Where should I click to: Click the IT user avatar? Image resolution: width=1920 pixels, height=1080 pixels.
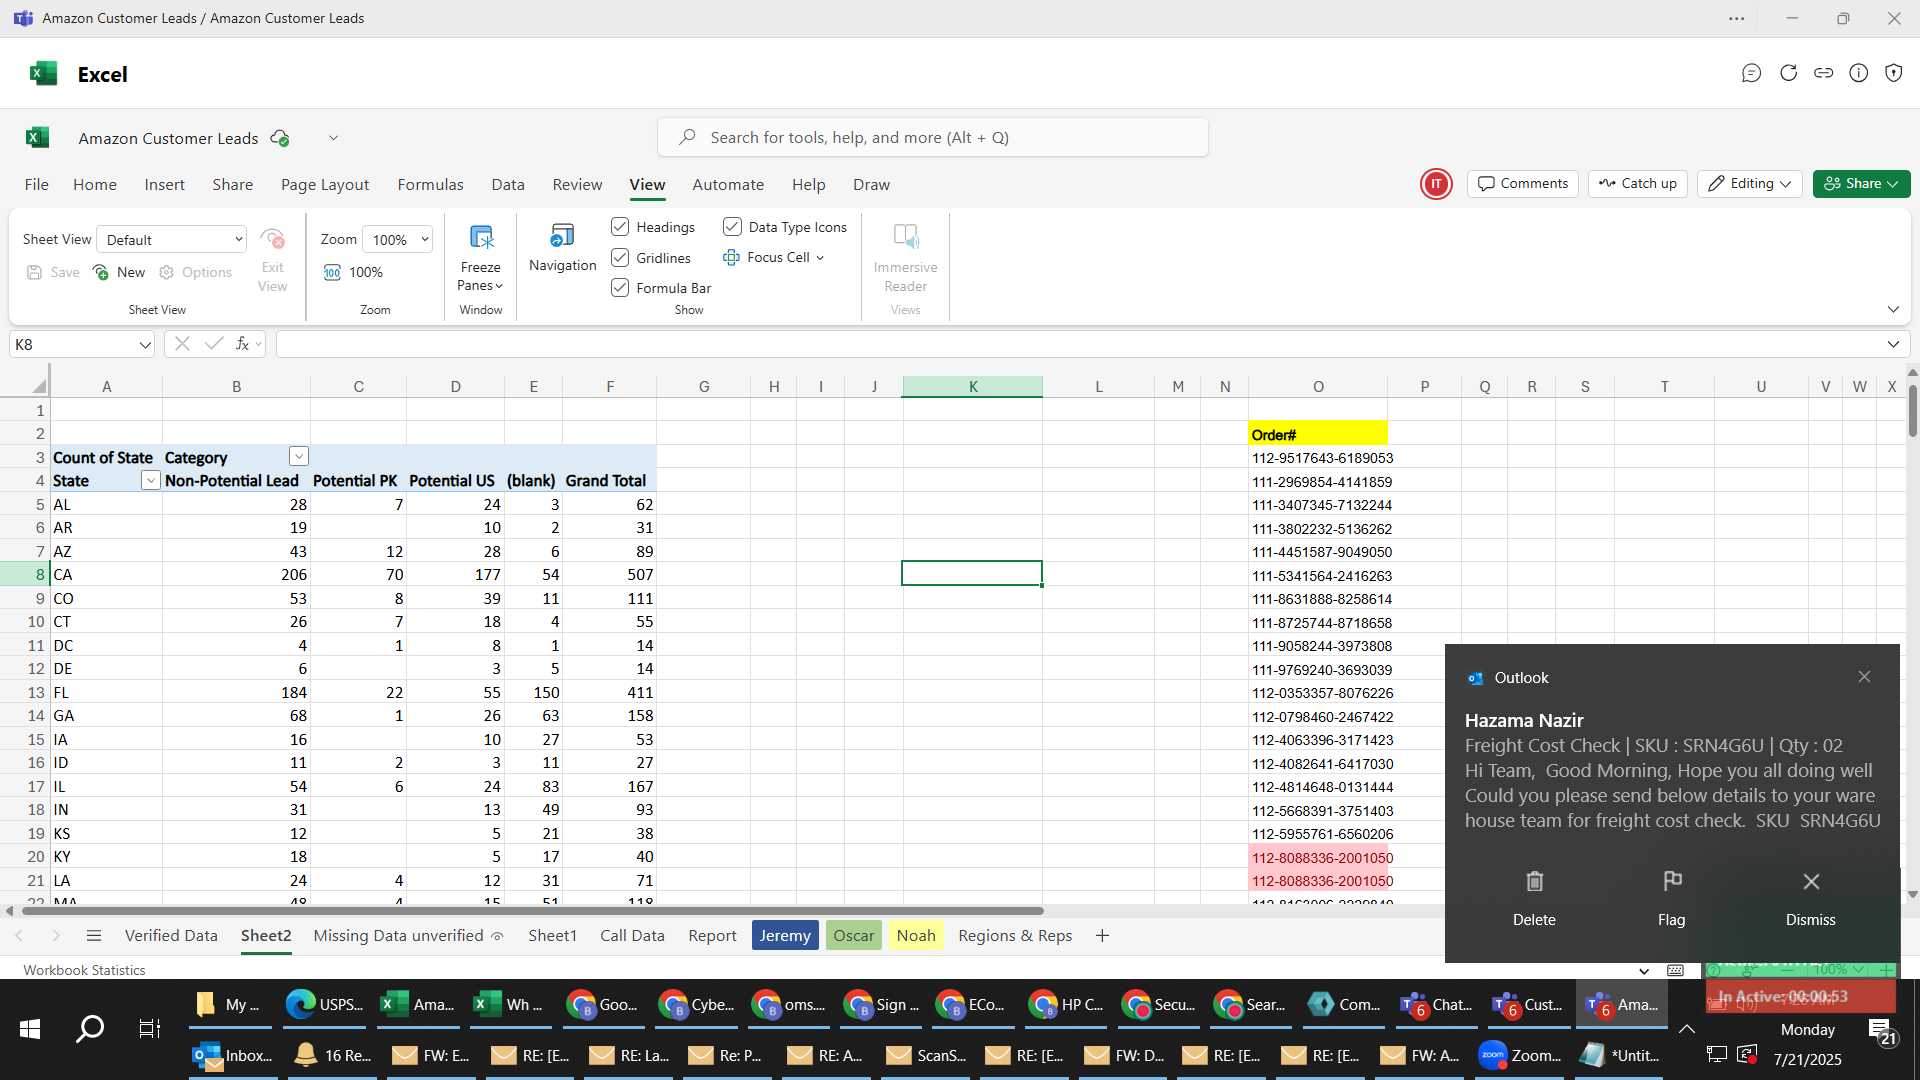coord(1436,184)
